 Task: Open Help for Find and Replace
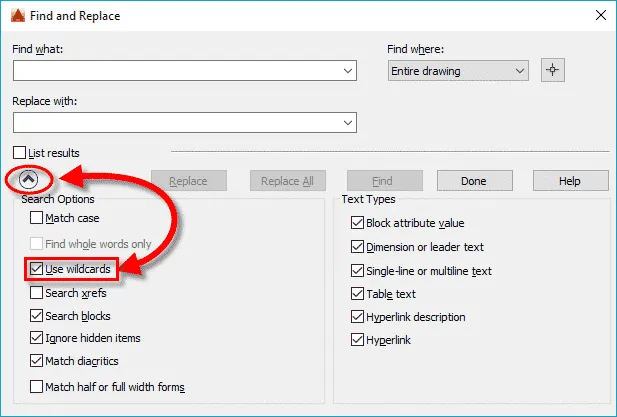click(571, 181)
